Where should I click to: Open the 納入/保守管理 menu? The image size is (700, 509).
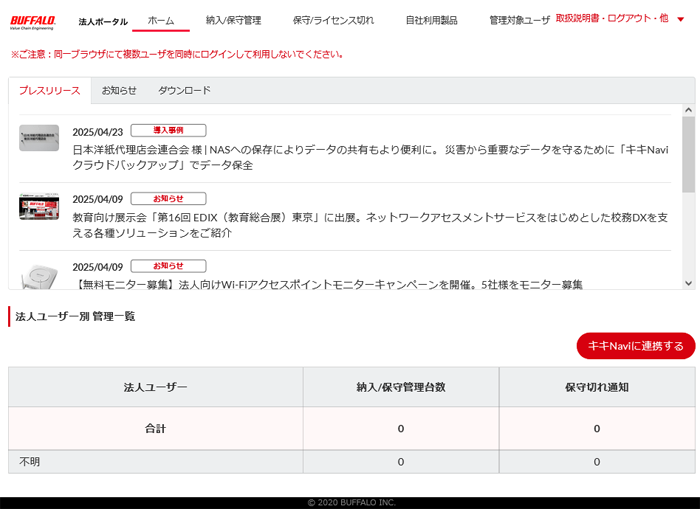[x=233, y=20]
